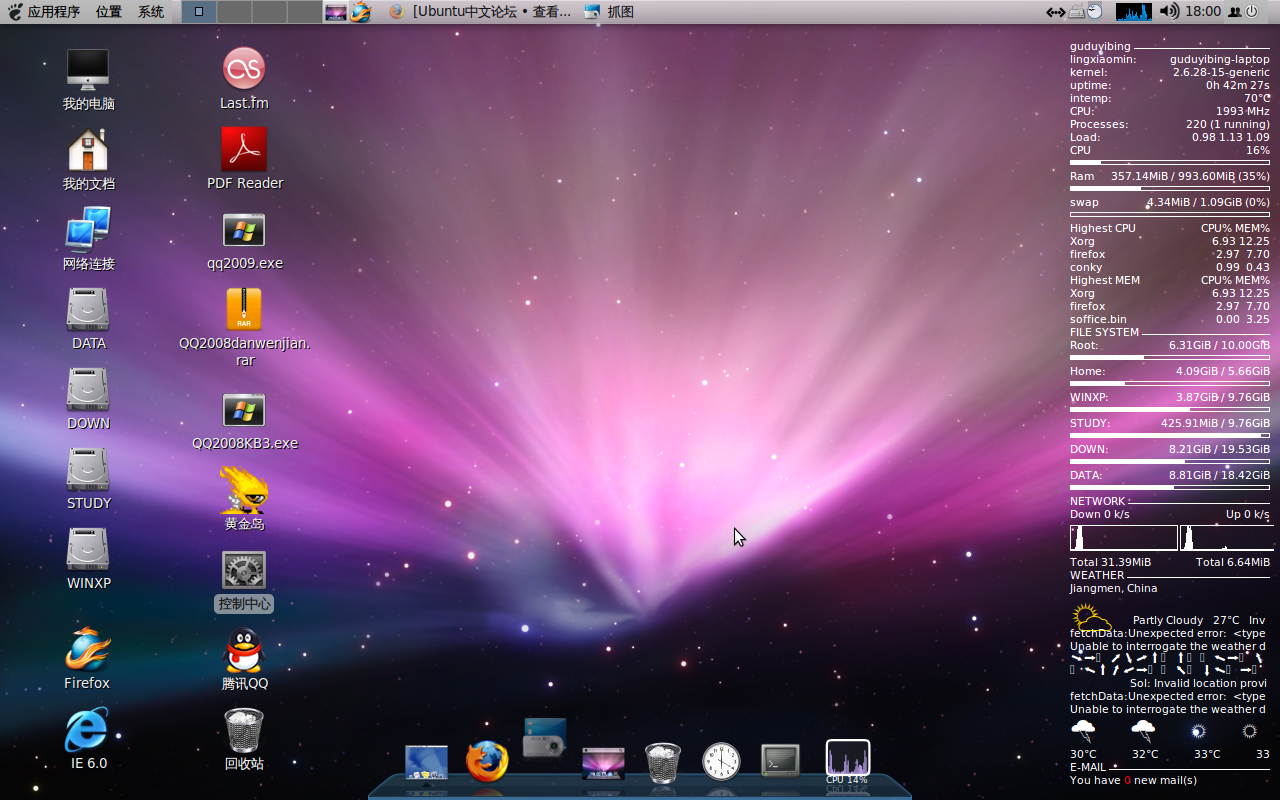This screenshot has height=800, width=1280.
Task: Click the soffice.bin process row
Action: click(1170, 319)
